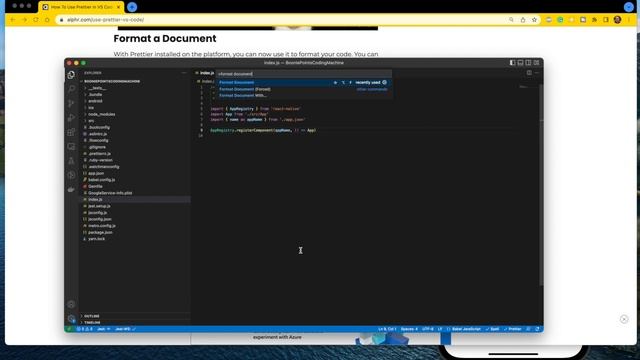Open Gemfile in the file explorer
The image size is (640, 360).
pyautogui.click(x=135, y=187)
